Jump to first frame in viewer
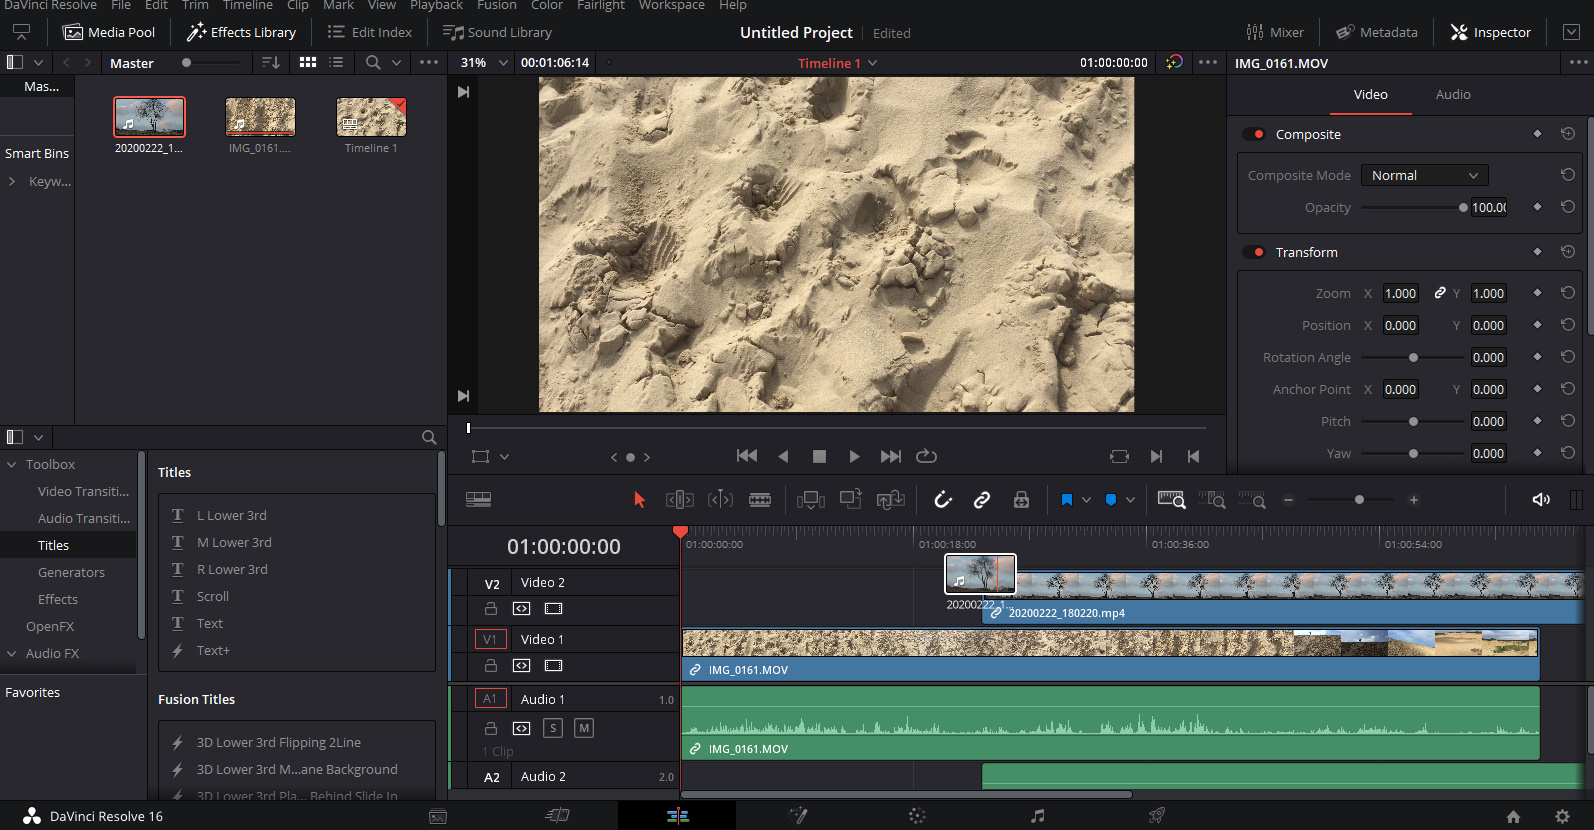The height and width of the screenshot is (830, 1594). click(747, 456)
